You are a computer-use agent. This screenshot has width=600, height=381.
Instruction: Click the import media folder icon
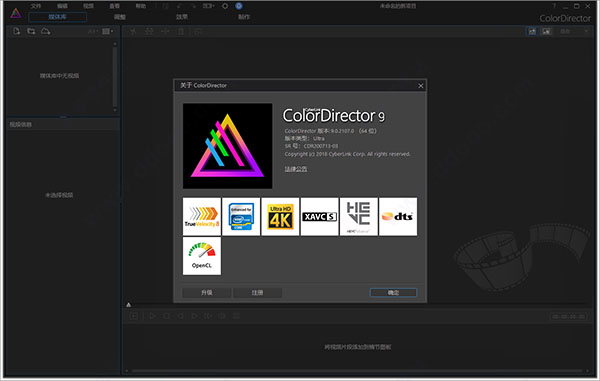(x=31, y=31)
